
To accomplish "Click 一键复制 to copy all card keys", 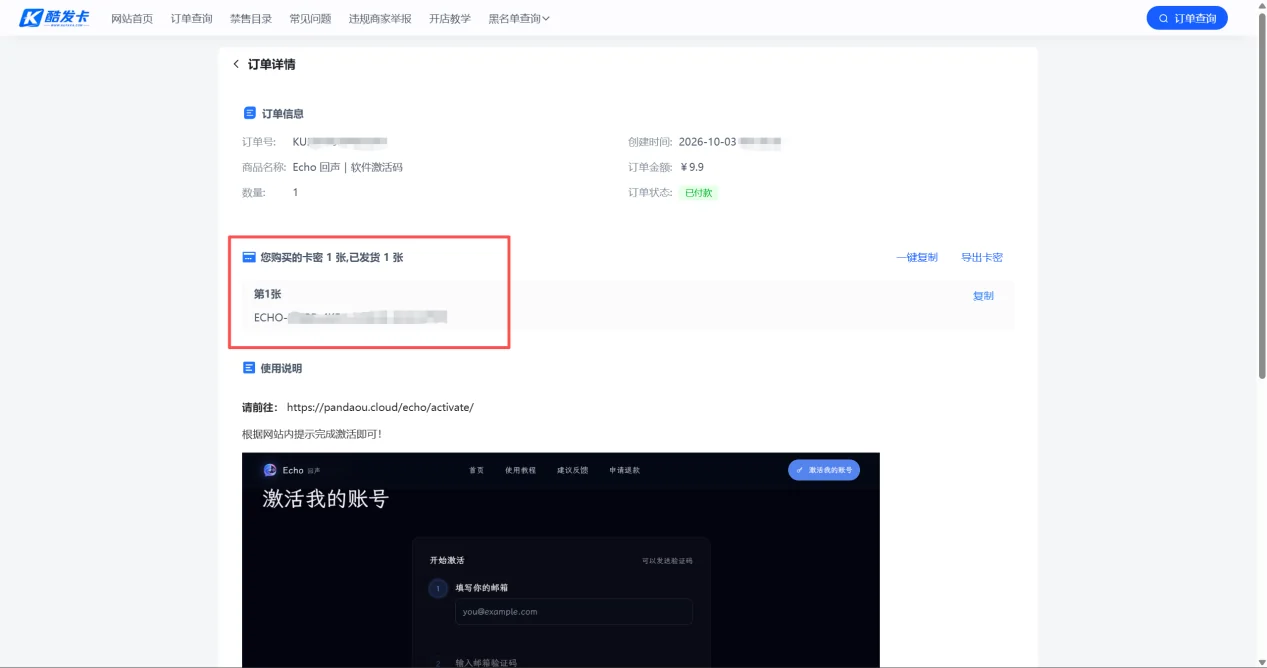I will 917,257.
